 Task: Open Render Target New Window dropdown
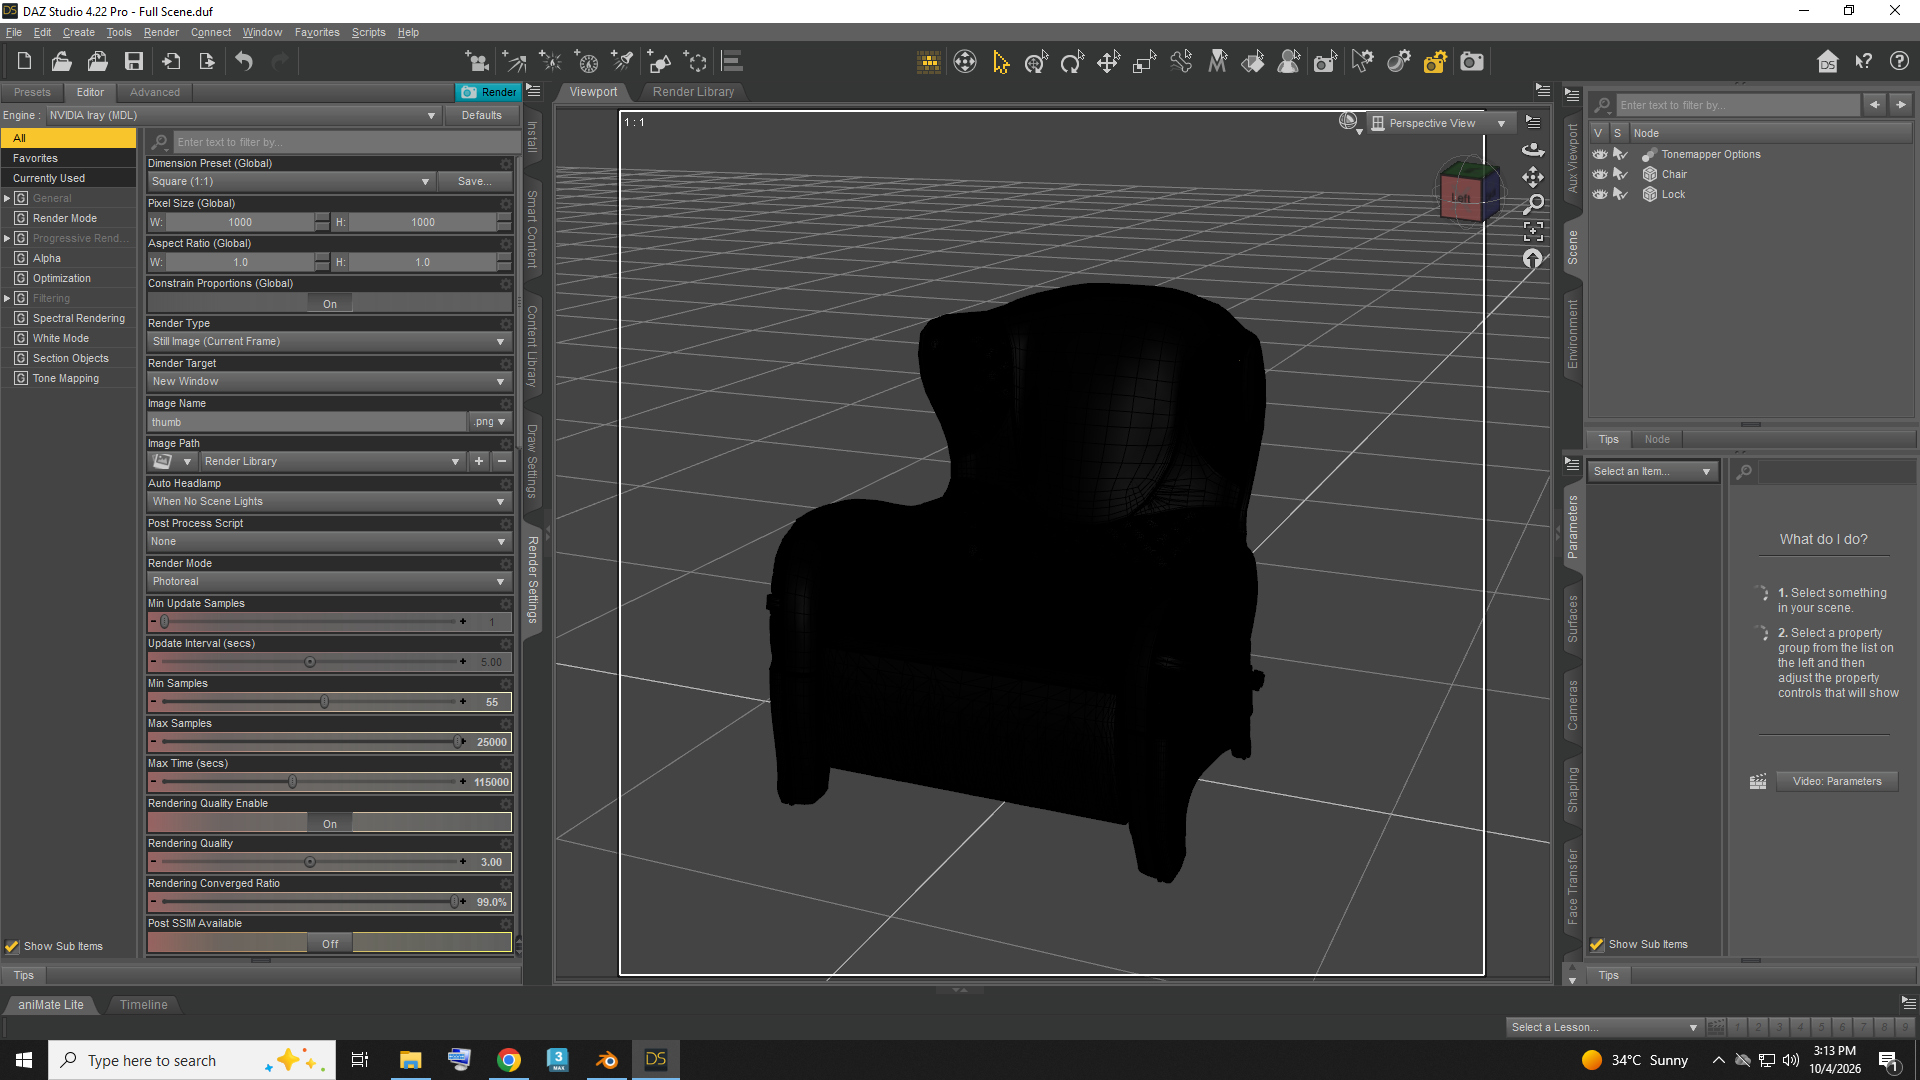(x=329, y=381)
